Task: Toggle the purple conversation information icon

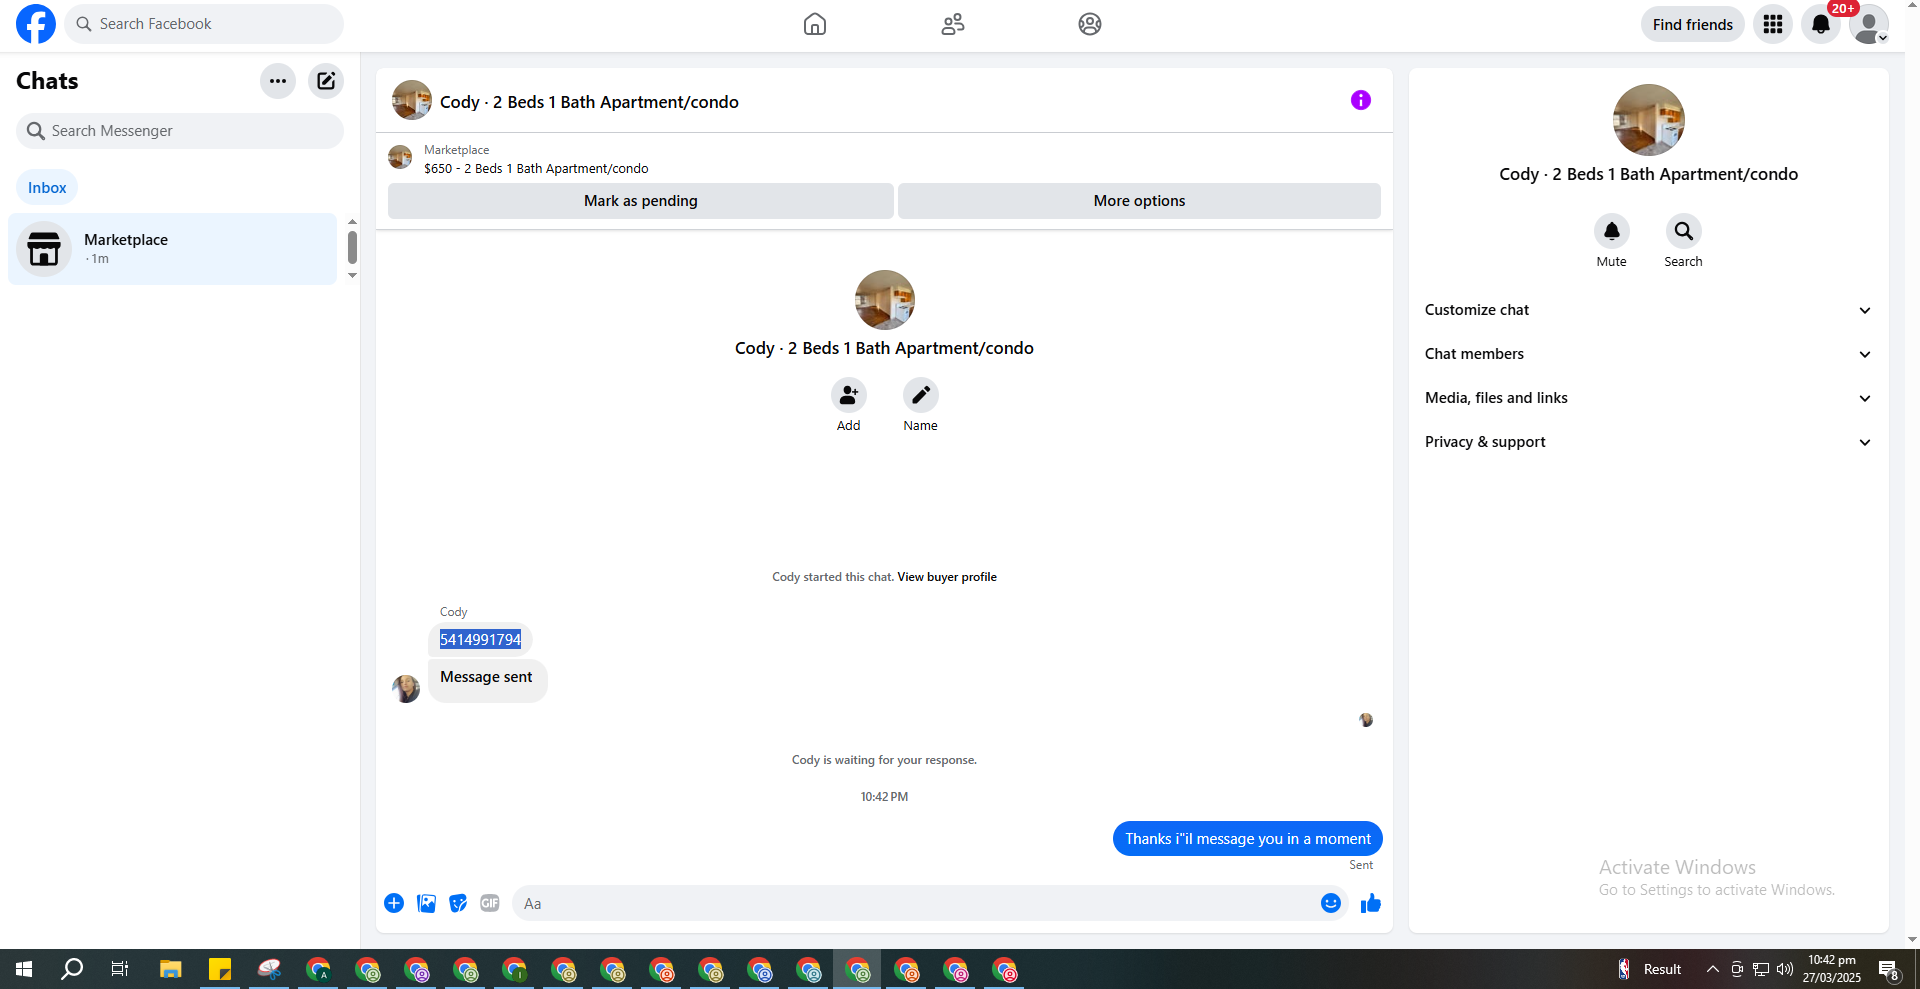Action: [1361, 100]
